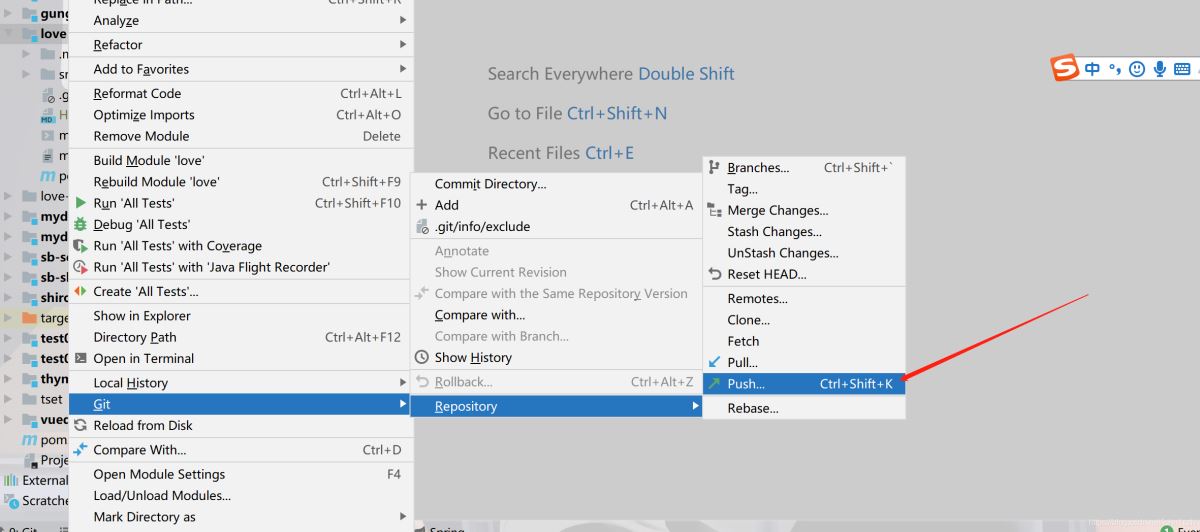Open the Sogou input method logo

pyautogui.click(x=1065, y=69)
